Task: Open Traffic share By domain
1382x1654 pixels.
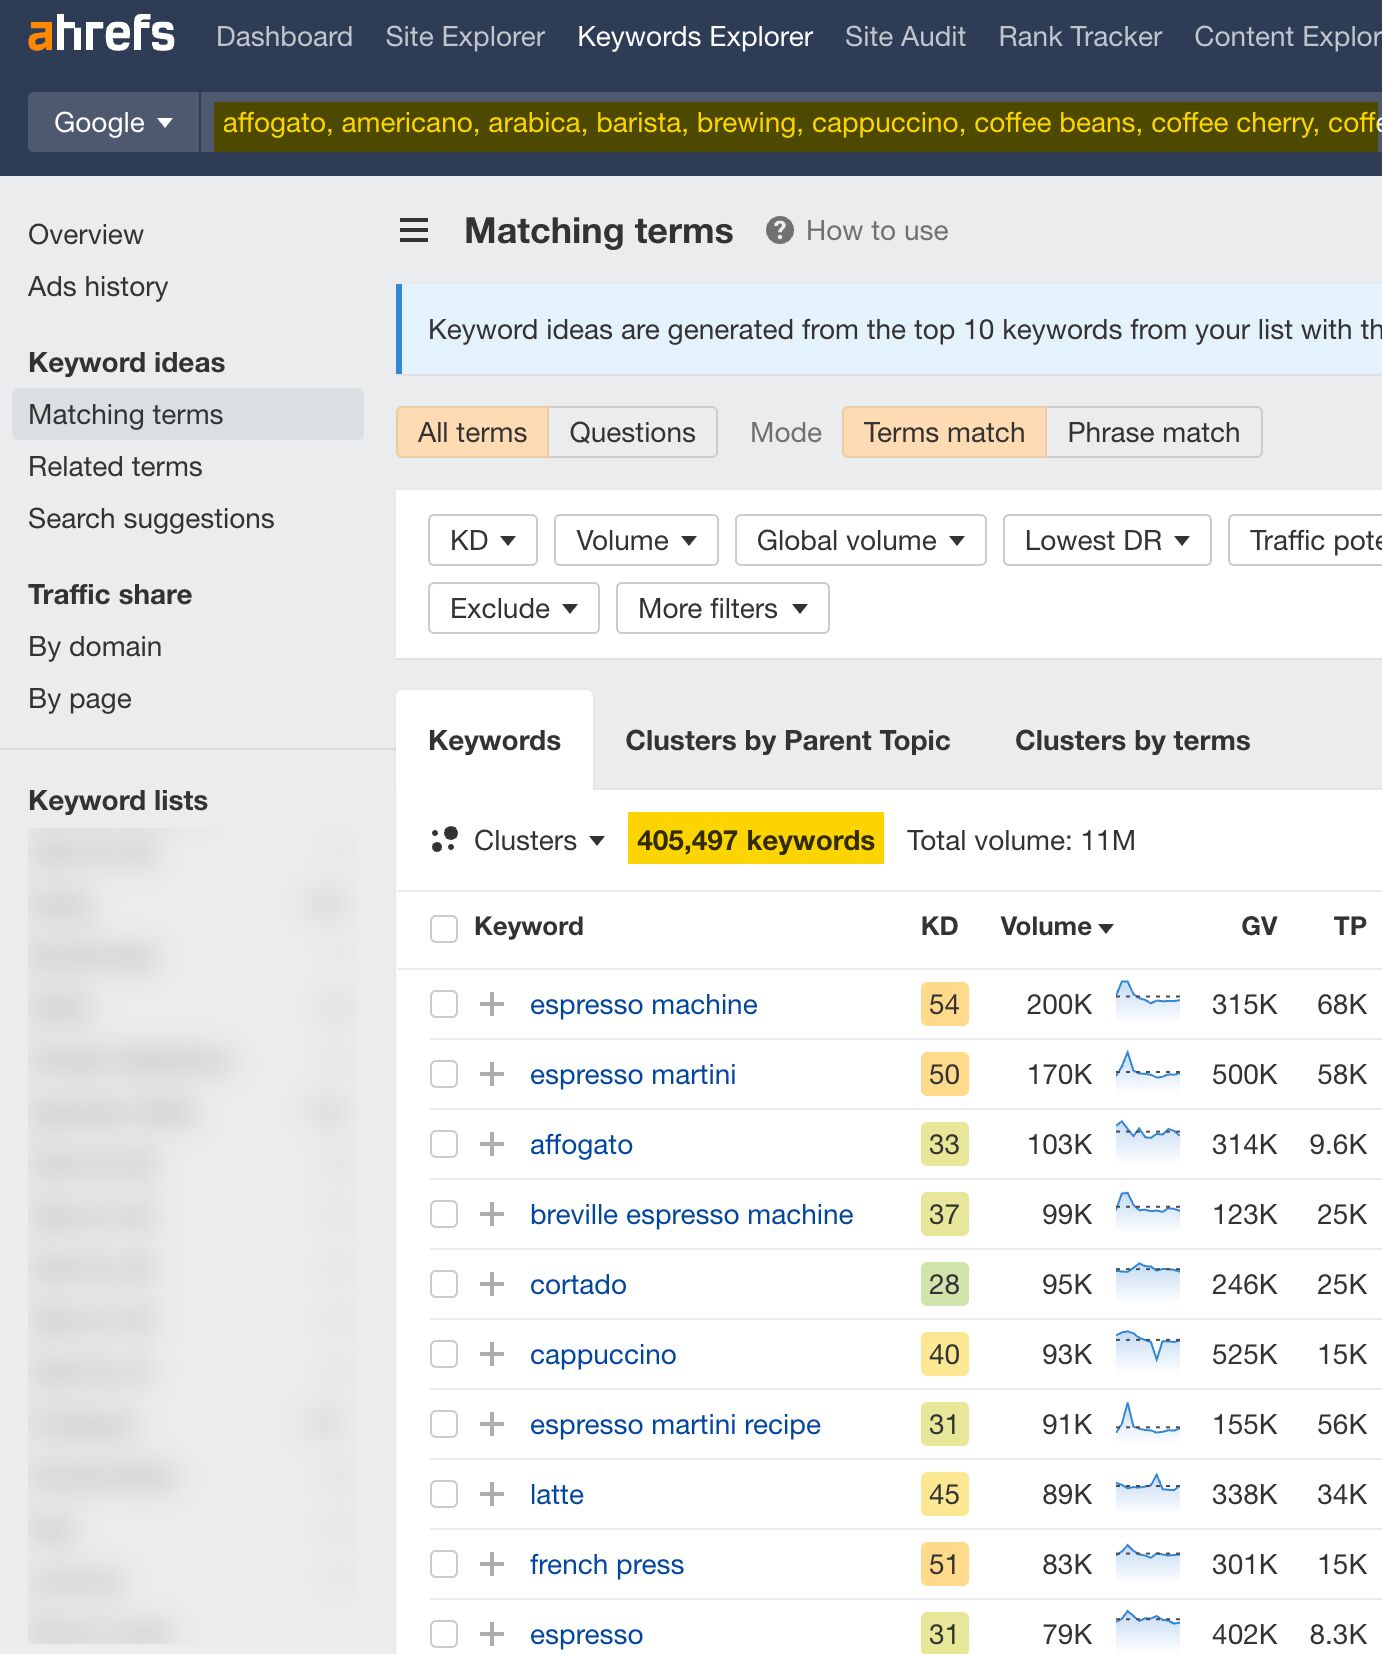Action: [x=95, y=646]
